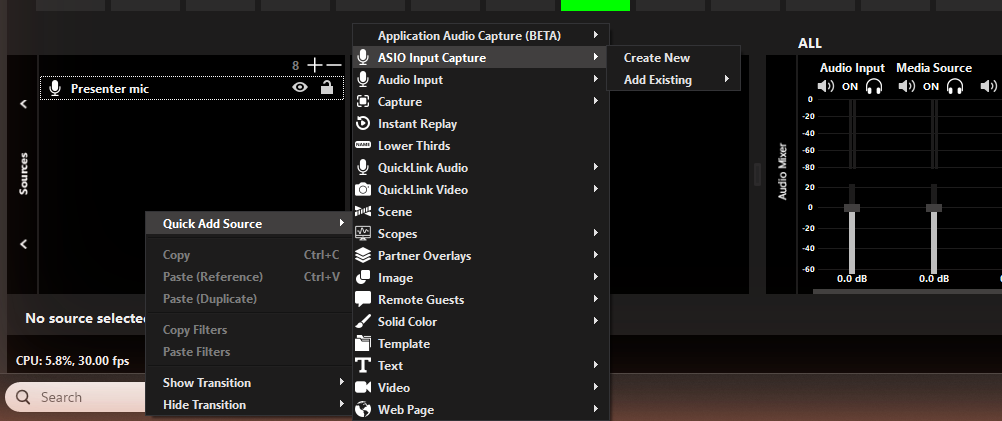Toggle Presenter mic visibility eye
The image size is (1002, 421).
click(300, 88)
